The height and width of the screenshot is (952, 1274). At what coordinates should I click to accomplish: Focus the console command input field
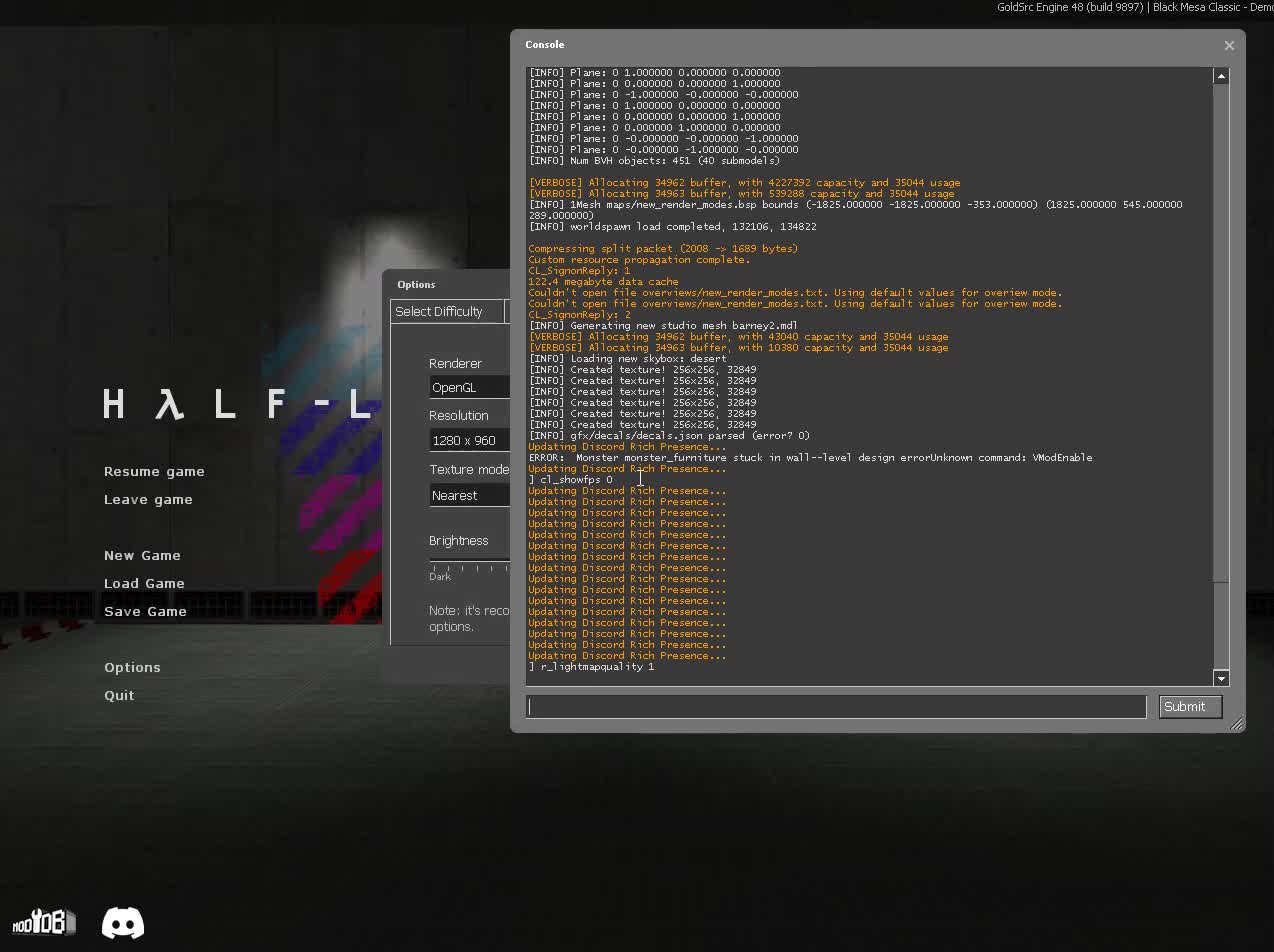pos(835,707)
